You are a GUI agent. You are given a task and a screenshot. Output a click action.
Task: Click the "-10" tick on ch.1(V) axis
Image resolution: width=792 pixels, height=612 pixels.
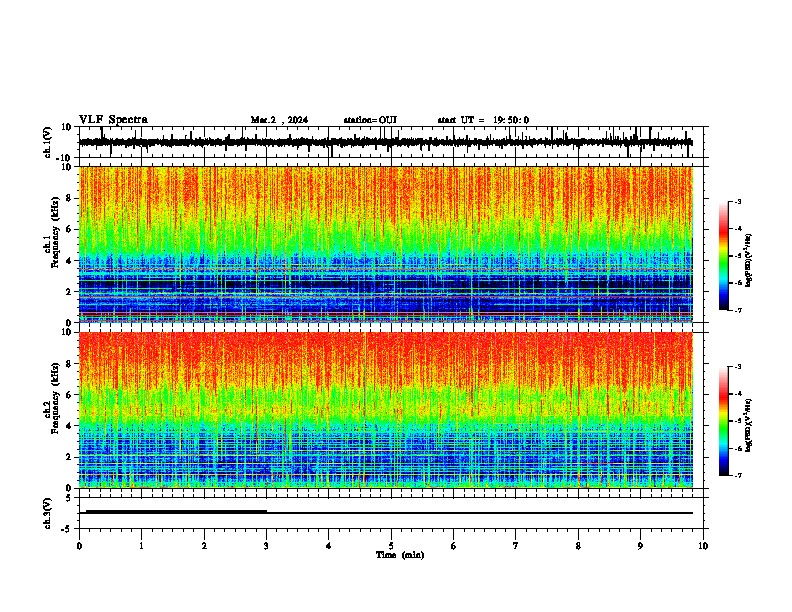point(64,158)
